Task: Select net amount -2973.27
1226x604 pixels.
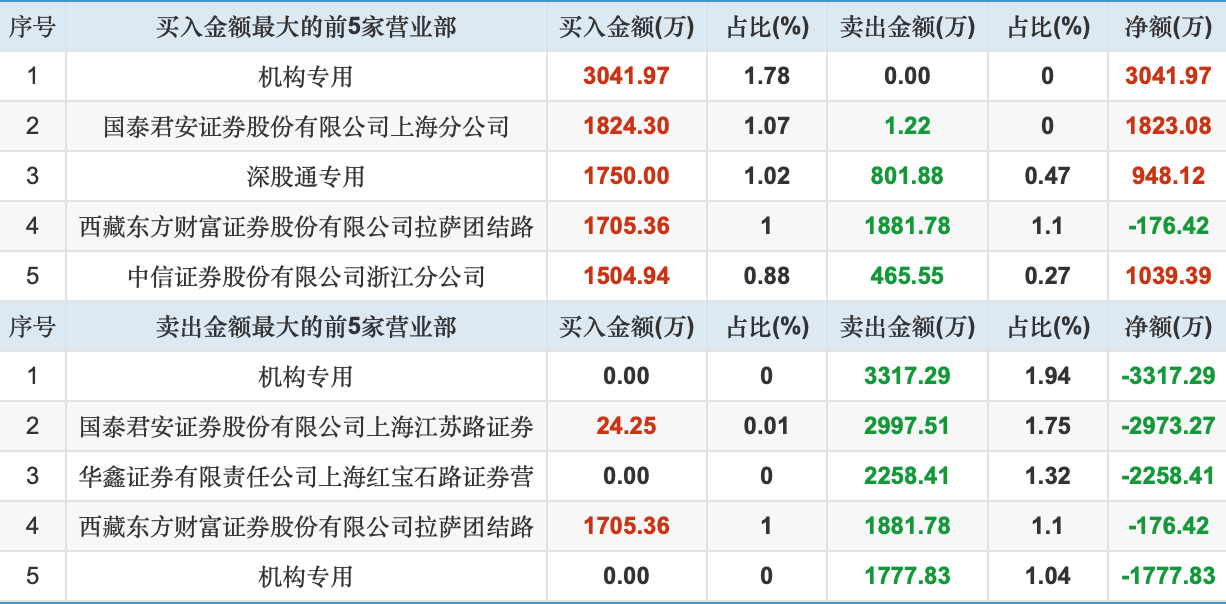Action: click(x=1168, y=426)
